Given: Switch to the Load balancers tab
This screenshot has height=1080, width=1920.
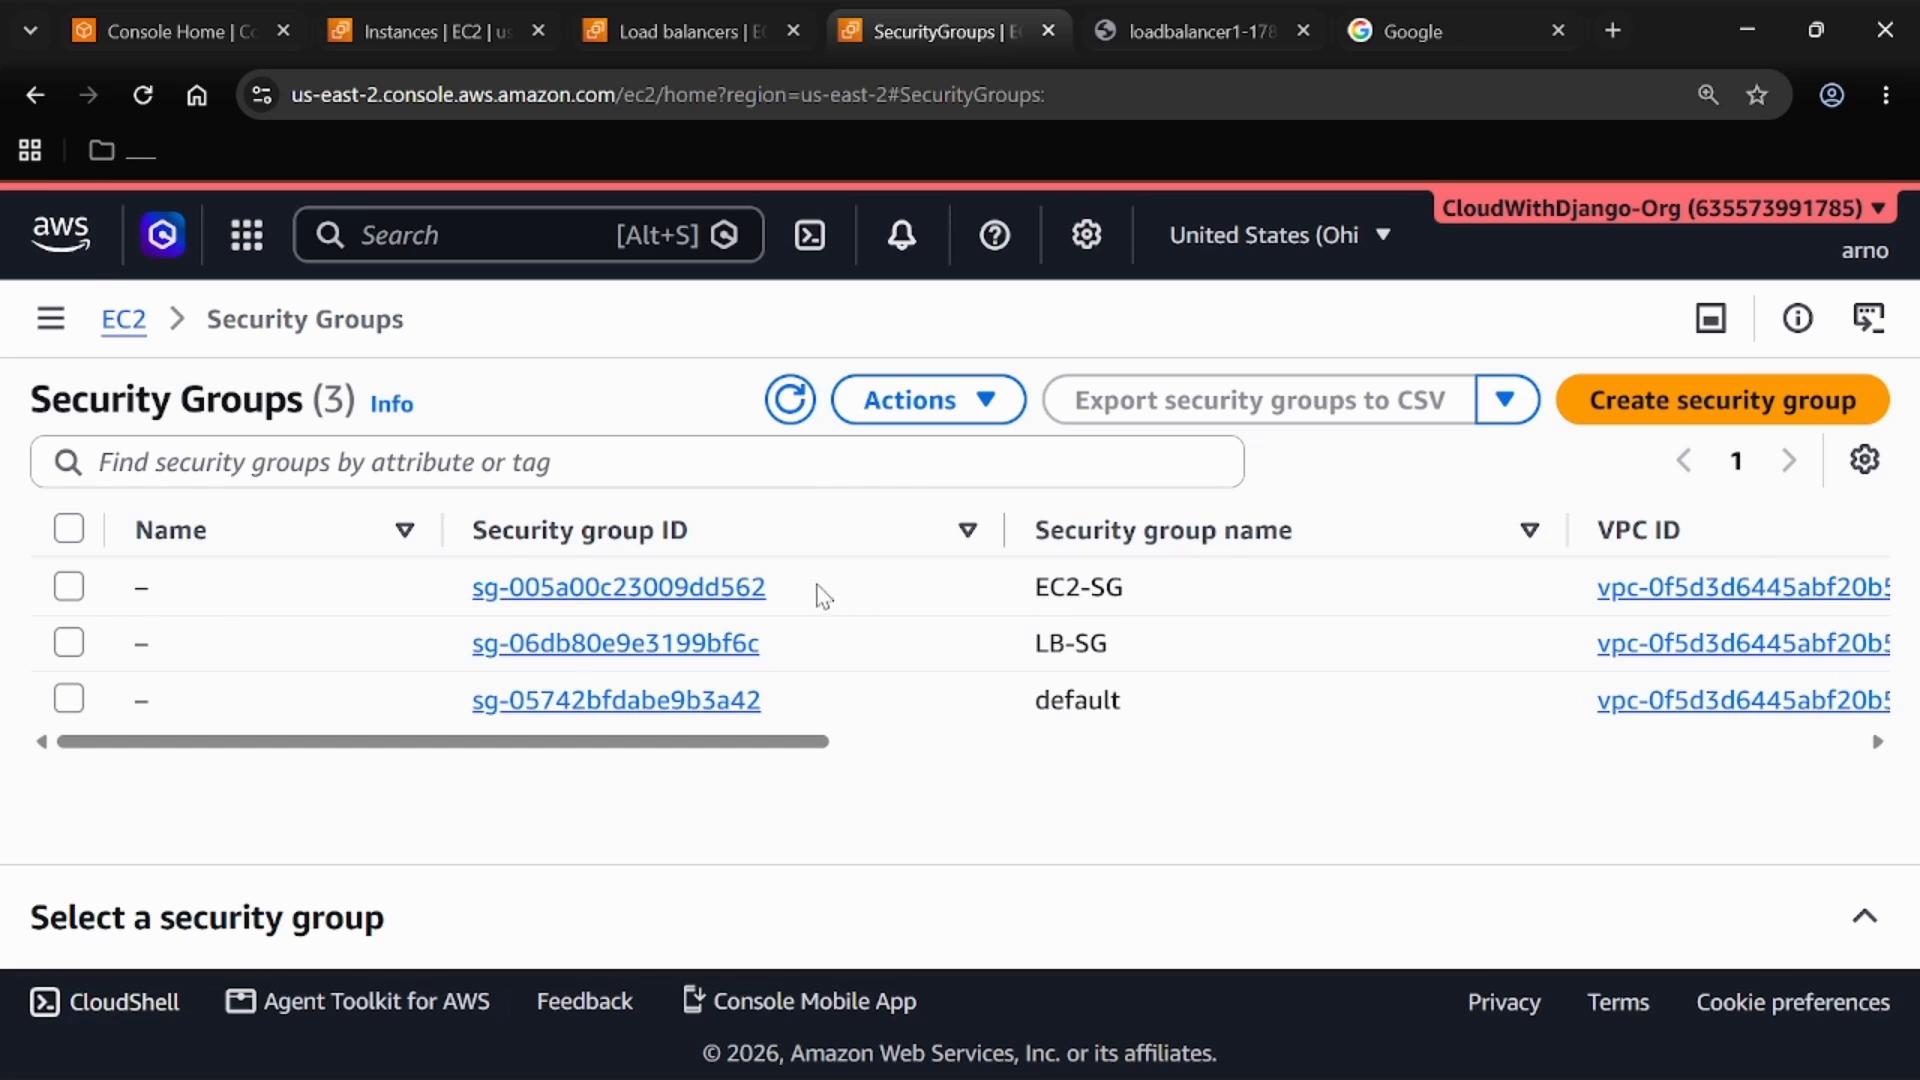Looking at the screenshot, I should click(x=692, y=31).
